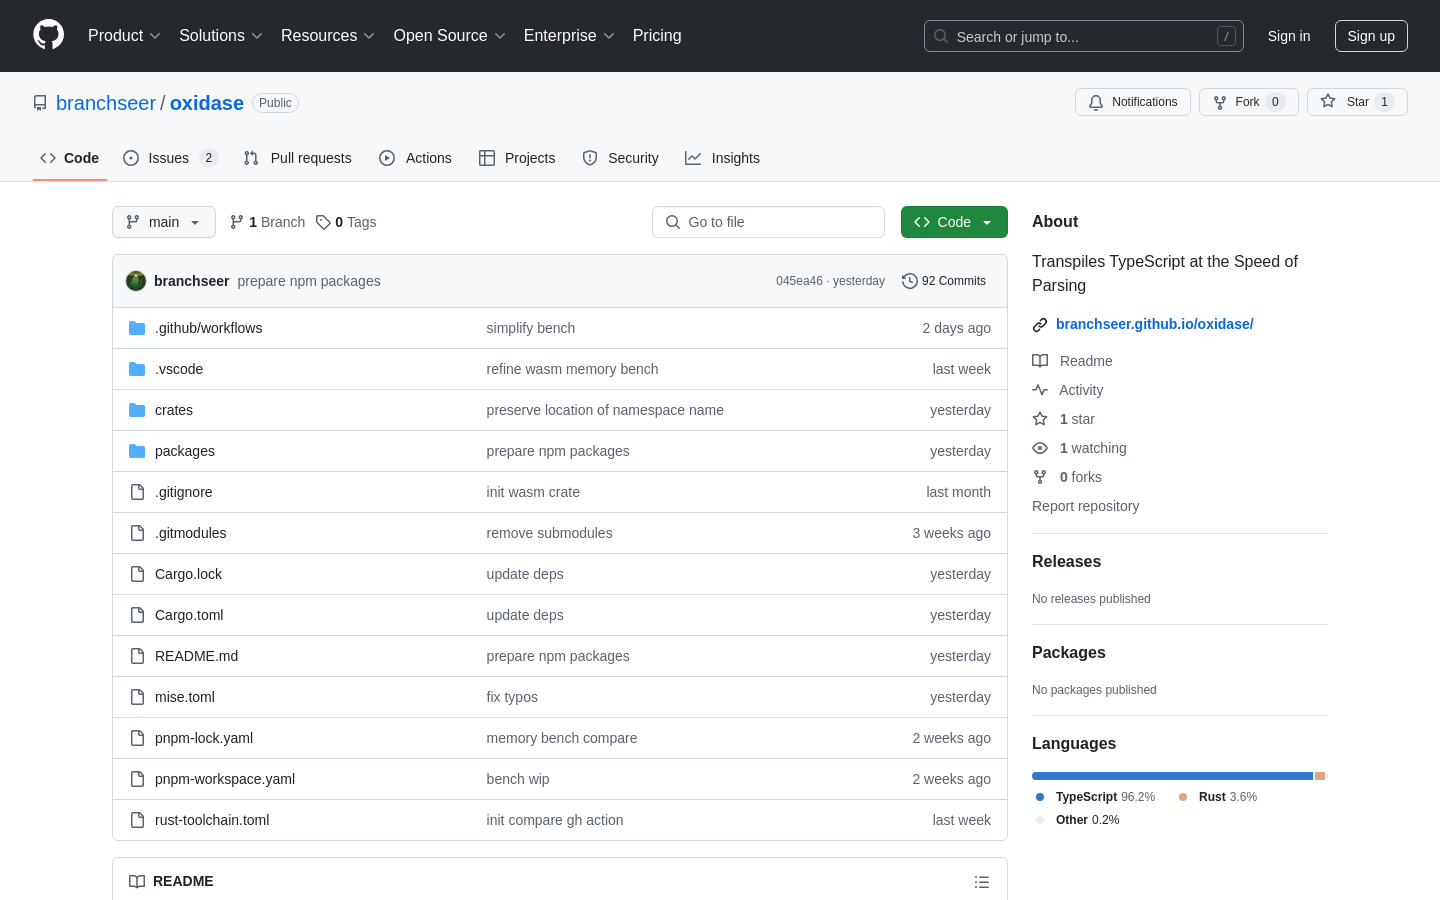Click the .vscode folder icon
Screen dimensions: 1440x900
pyautogui.click(x=137, y=369)
